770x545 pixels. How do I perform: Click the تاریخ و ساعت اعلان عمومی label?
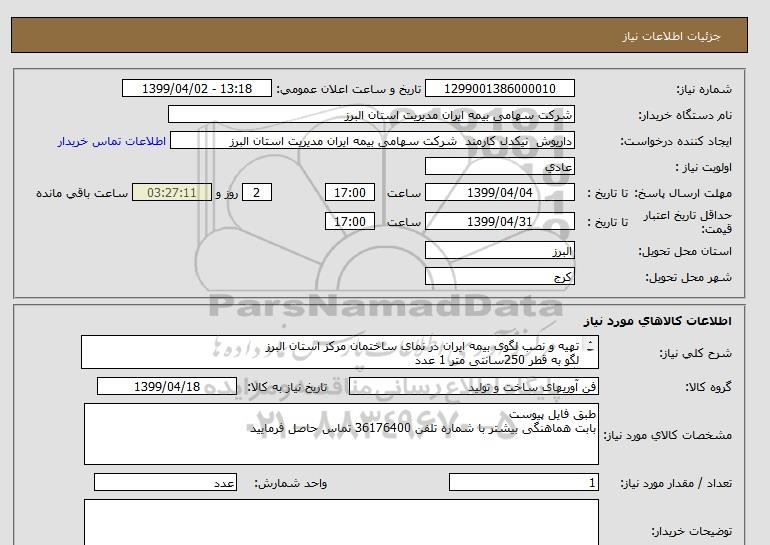[x=349, y=89]
